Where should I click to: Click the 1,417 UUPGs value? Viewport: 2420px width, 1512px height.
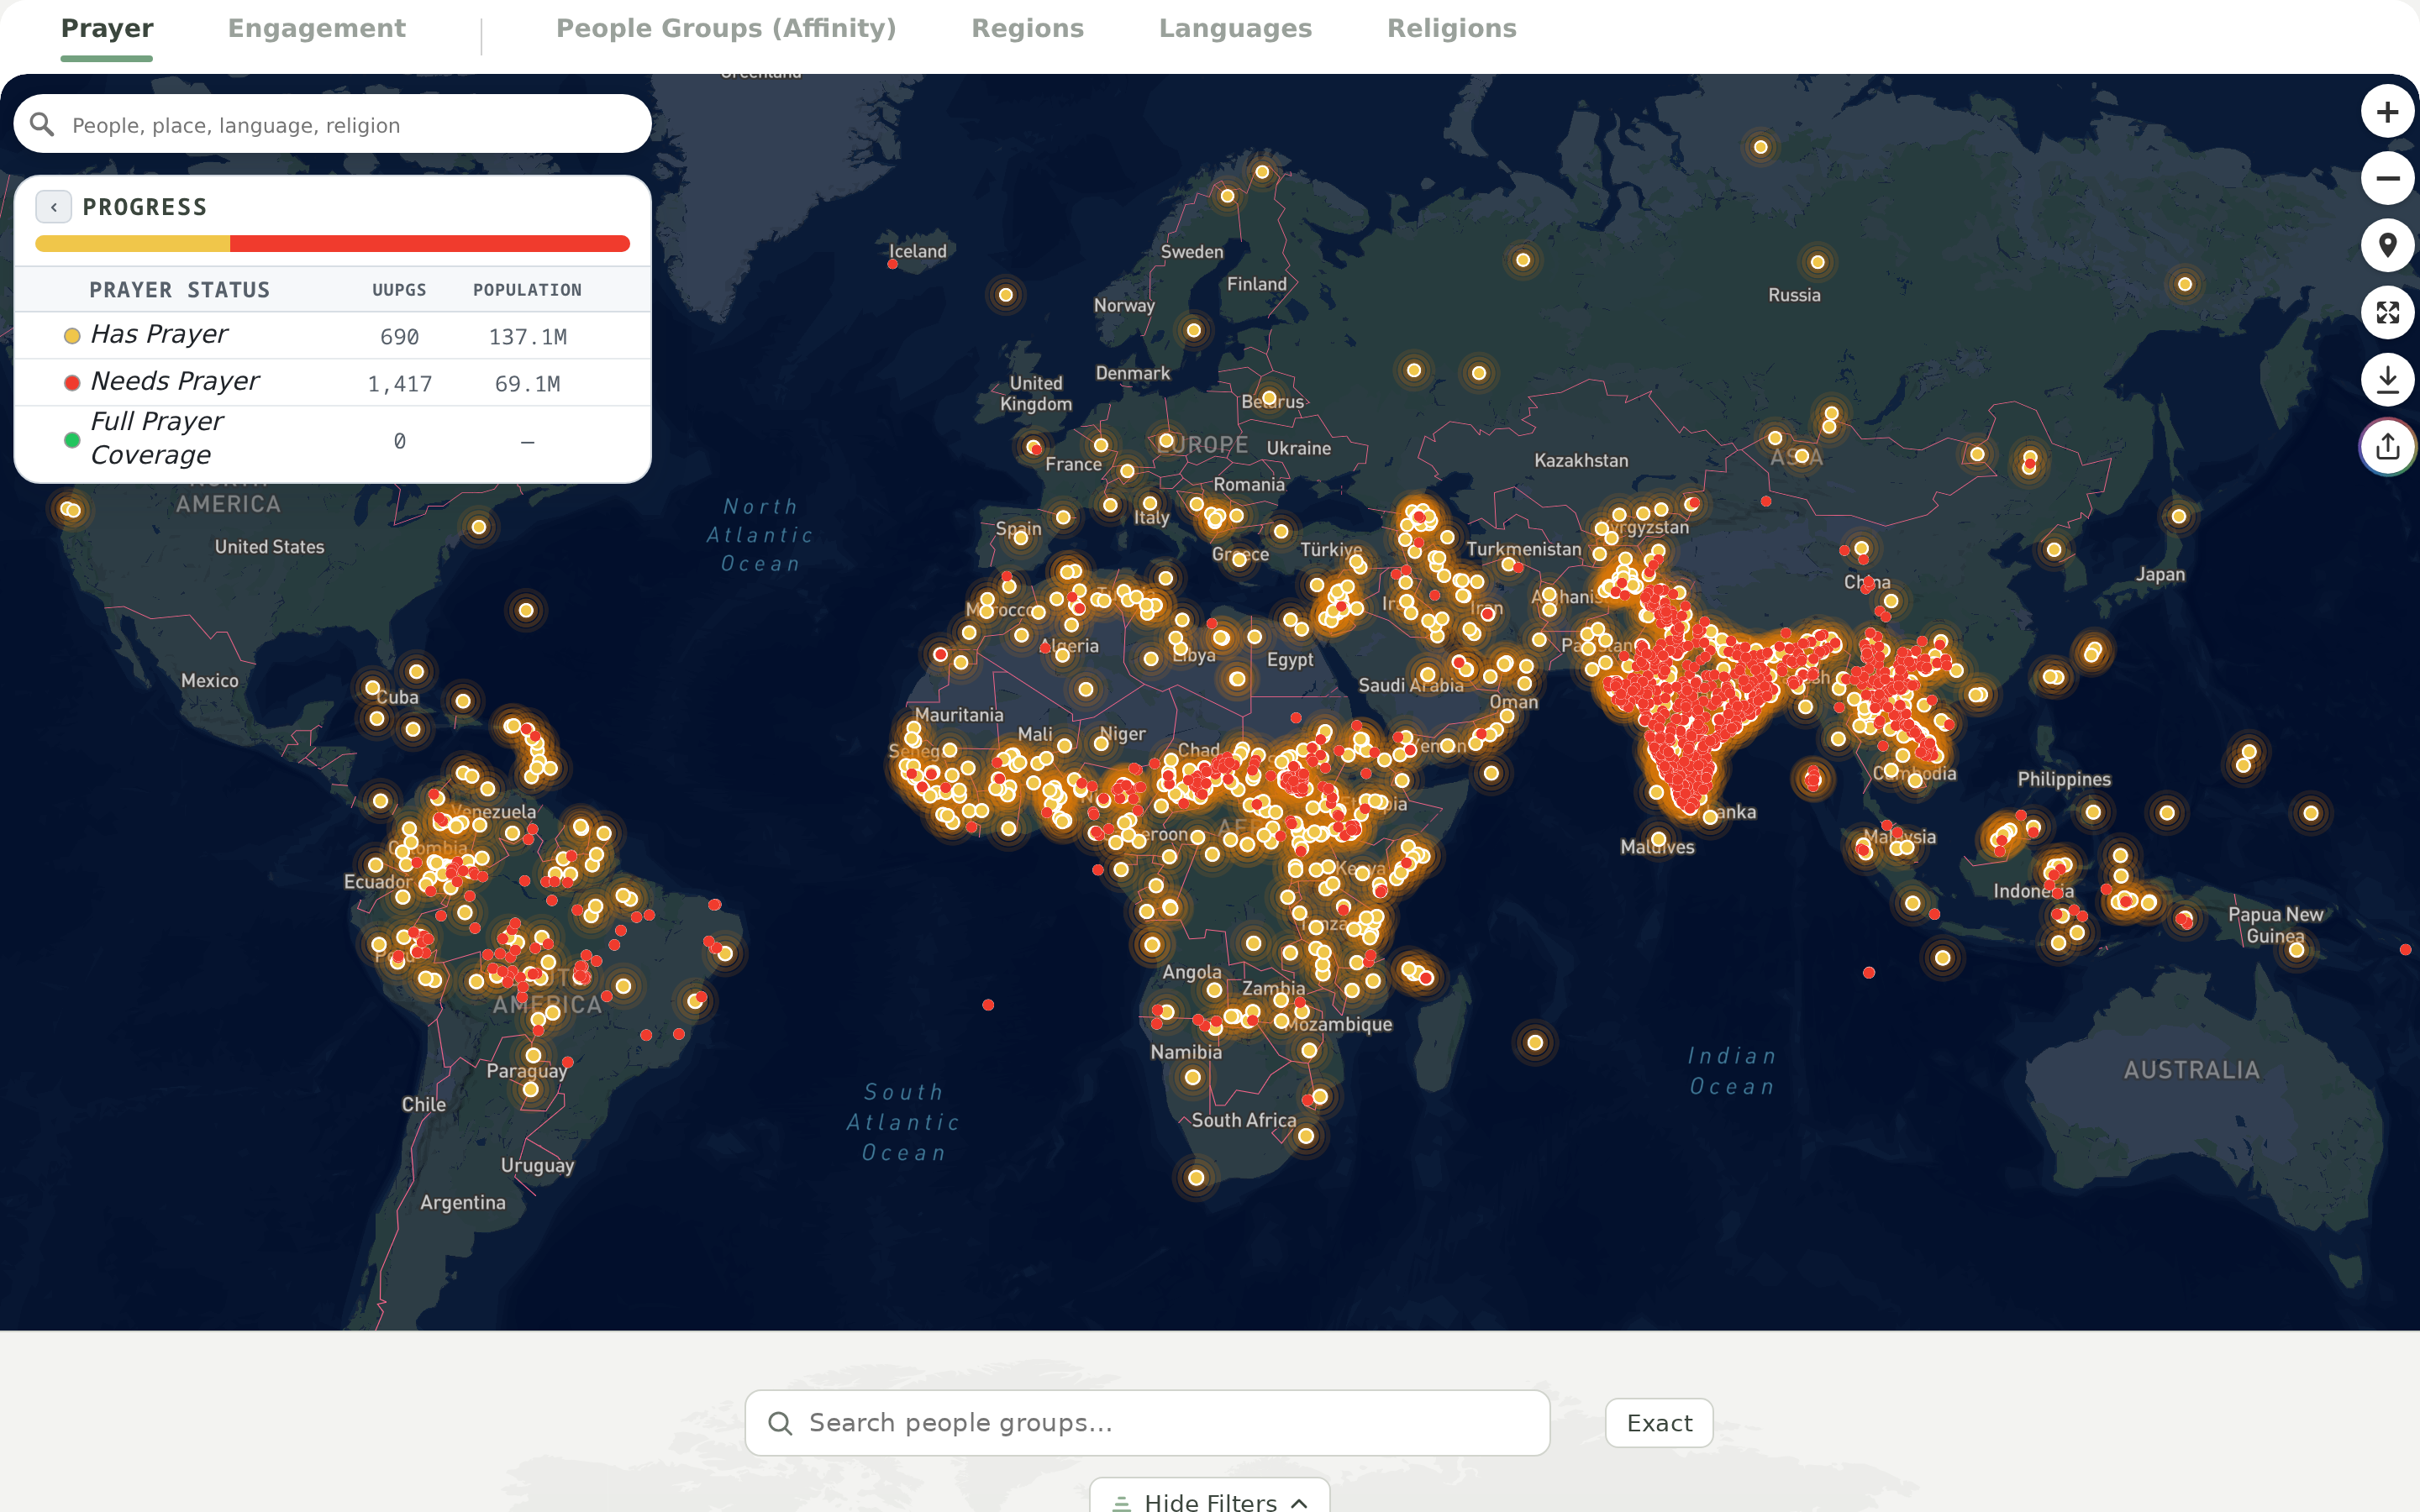tap(399, 384)
